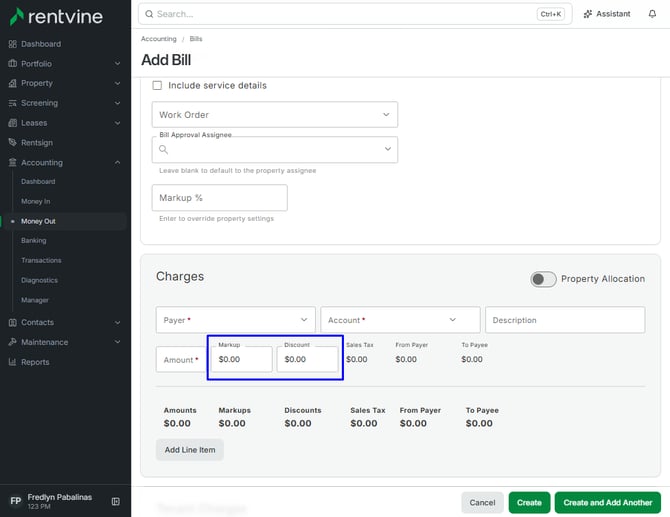Open Reports in sidebar
The width and height of the screenshot is (670, 517).
point(35,362)
